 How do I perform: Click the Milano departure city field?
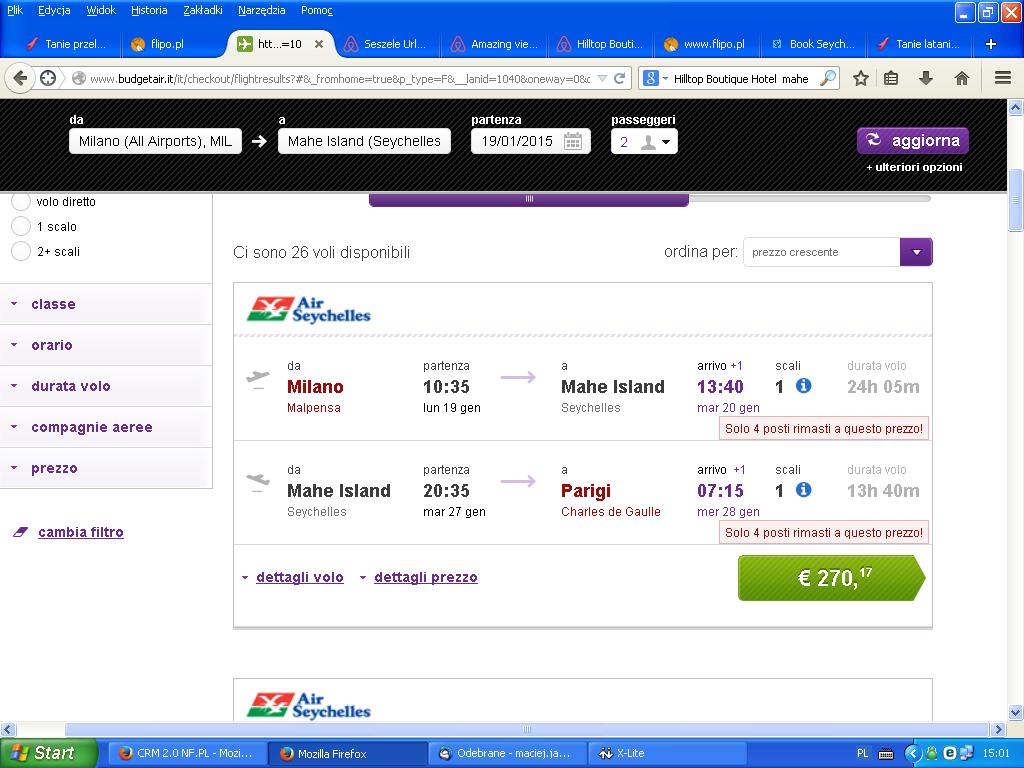pos(155,141)
